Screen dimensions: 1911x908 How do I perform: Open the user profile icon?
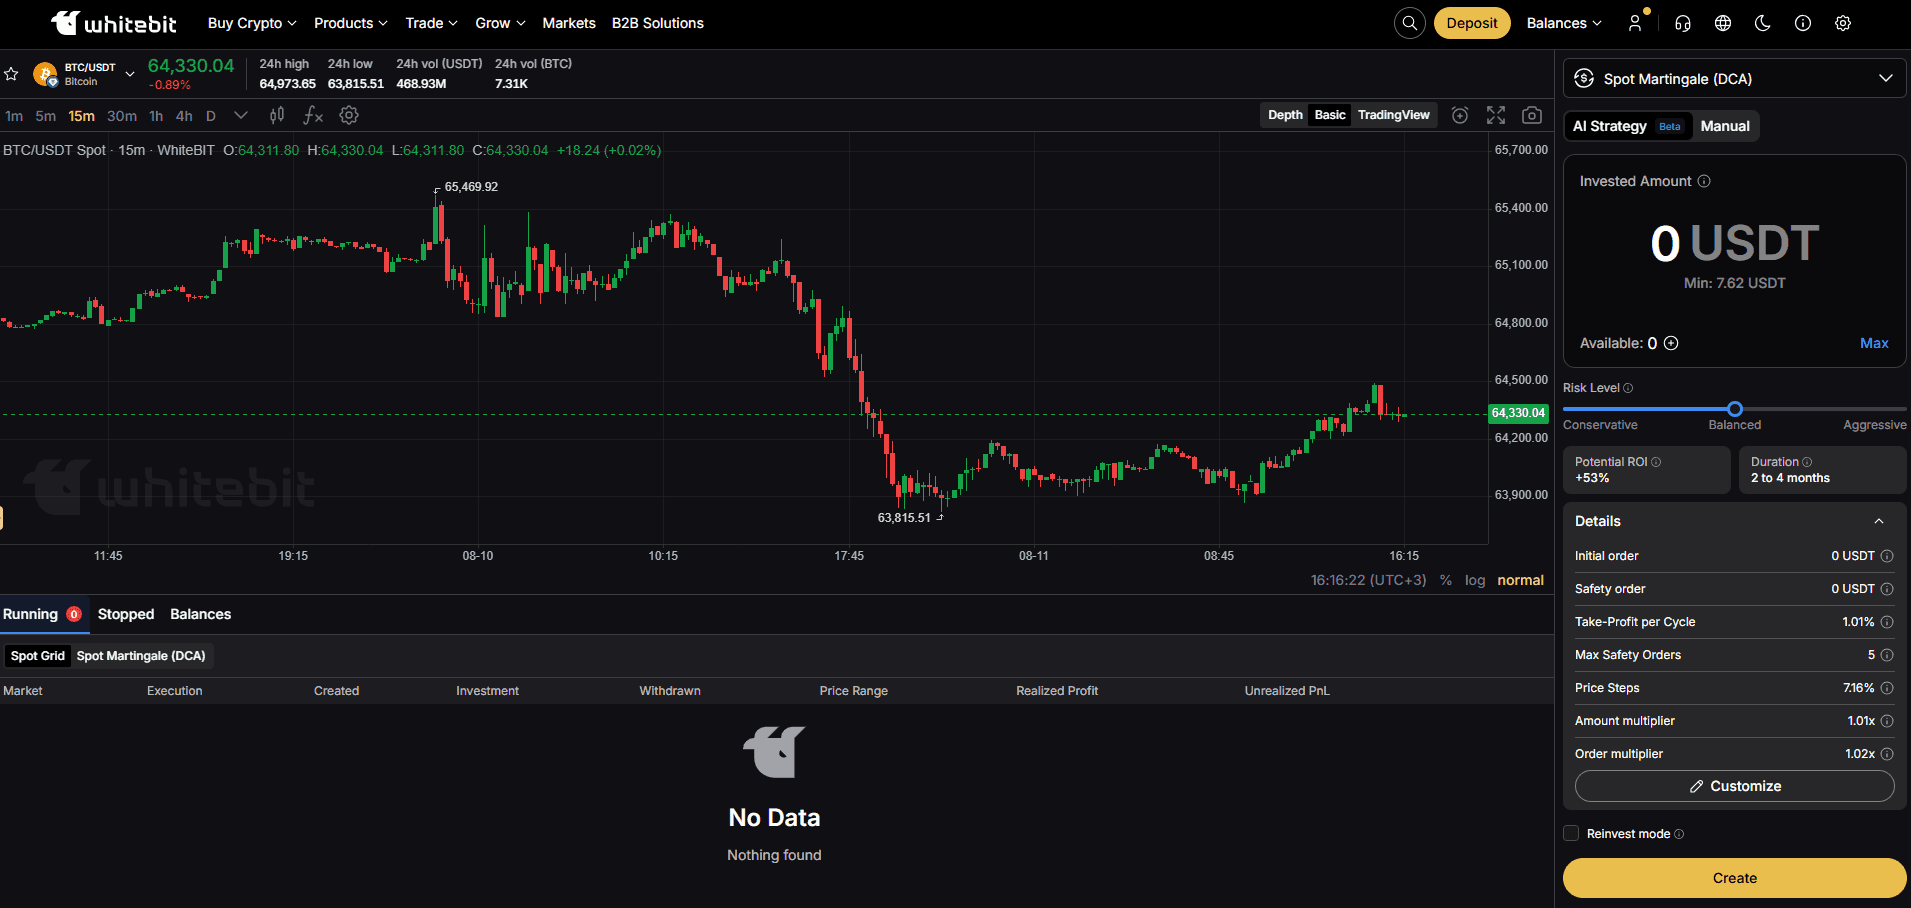[1635, 23]
